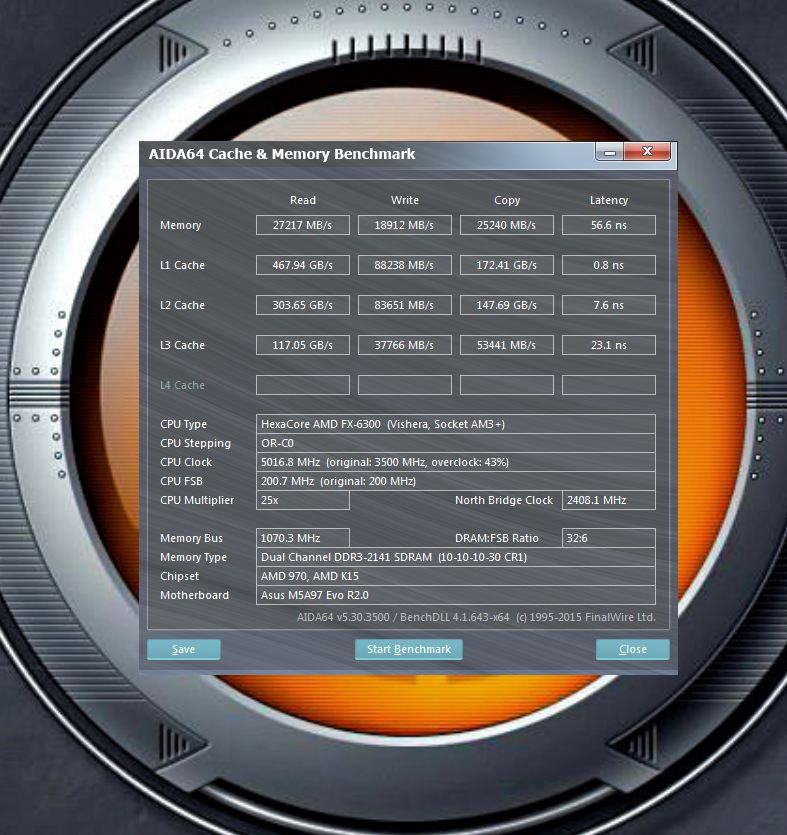787x835 pixels.
Task: Select L3 Cache Latency 23.1 ns
Action: pyautogui.click(x=609, y=345)
